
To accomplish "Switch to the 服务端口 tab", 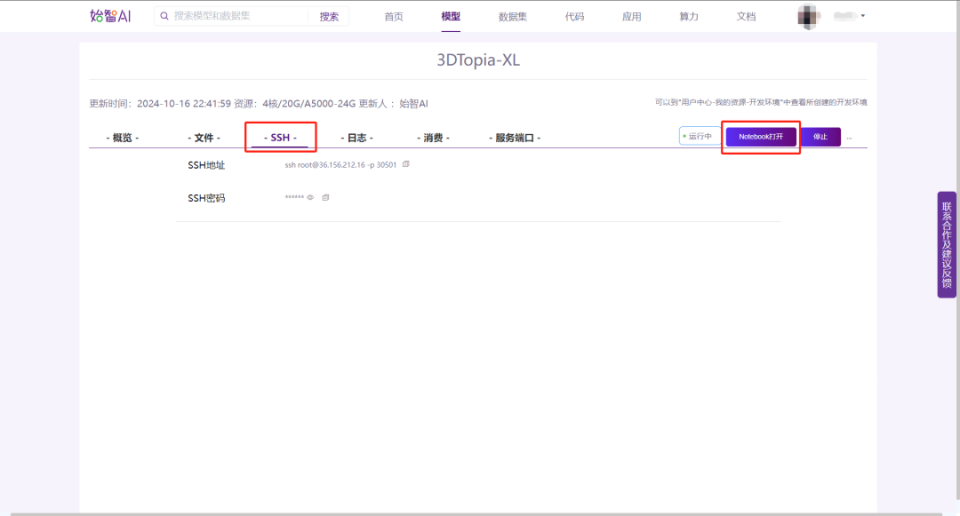I will (x=515, y=138).
